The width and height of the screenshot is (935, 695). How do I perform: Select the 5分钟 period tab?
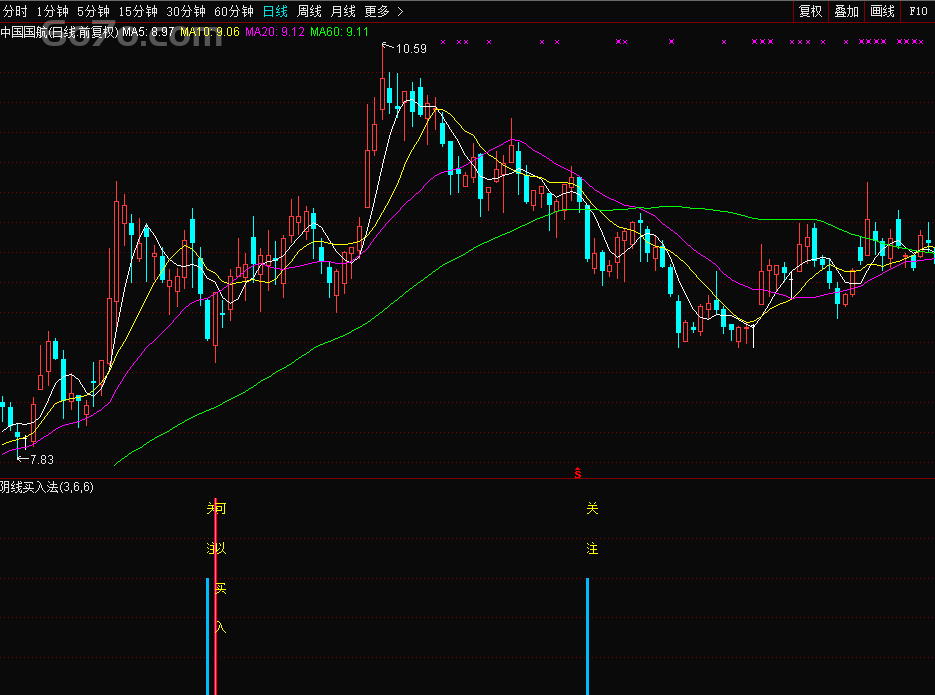click(93, 12)
